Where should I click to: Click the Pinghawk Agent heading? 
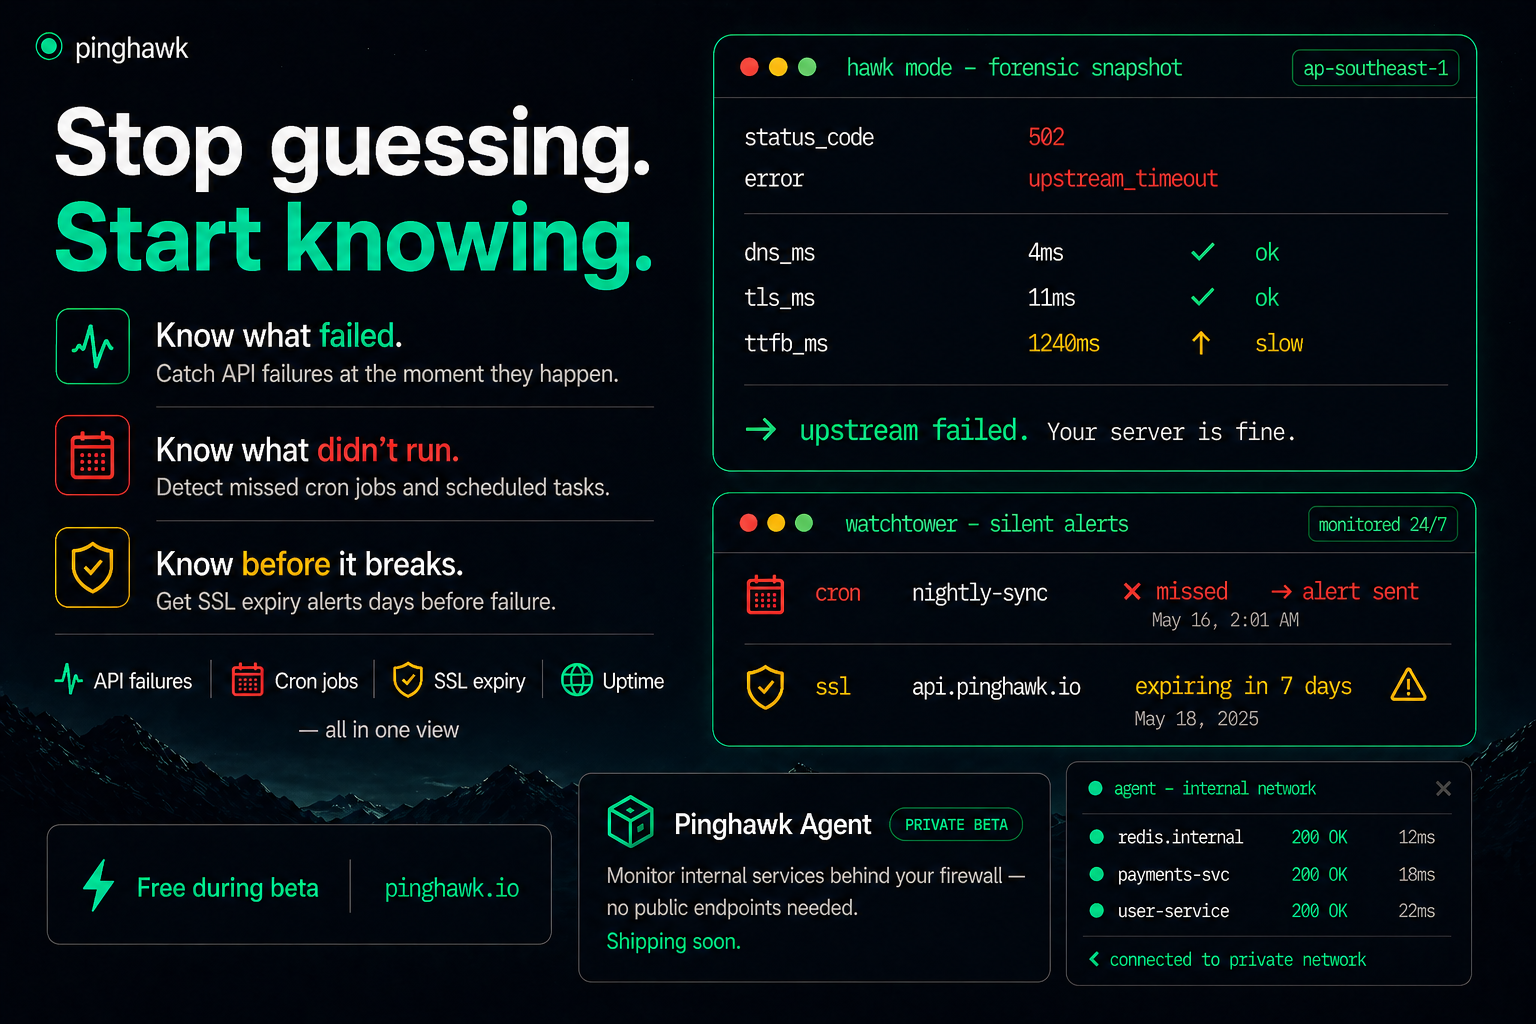point(773,824)
